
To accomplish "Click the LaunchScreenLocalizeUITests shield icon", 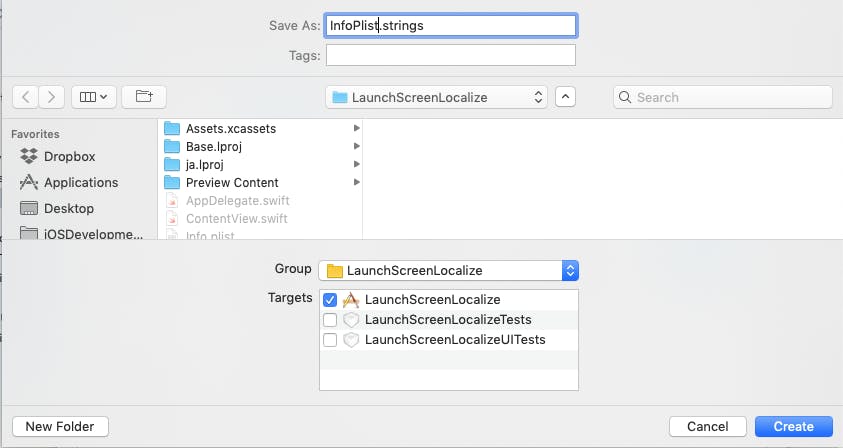I will [x=351, y=340].
